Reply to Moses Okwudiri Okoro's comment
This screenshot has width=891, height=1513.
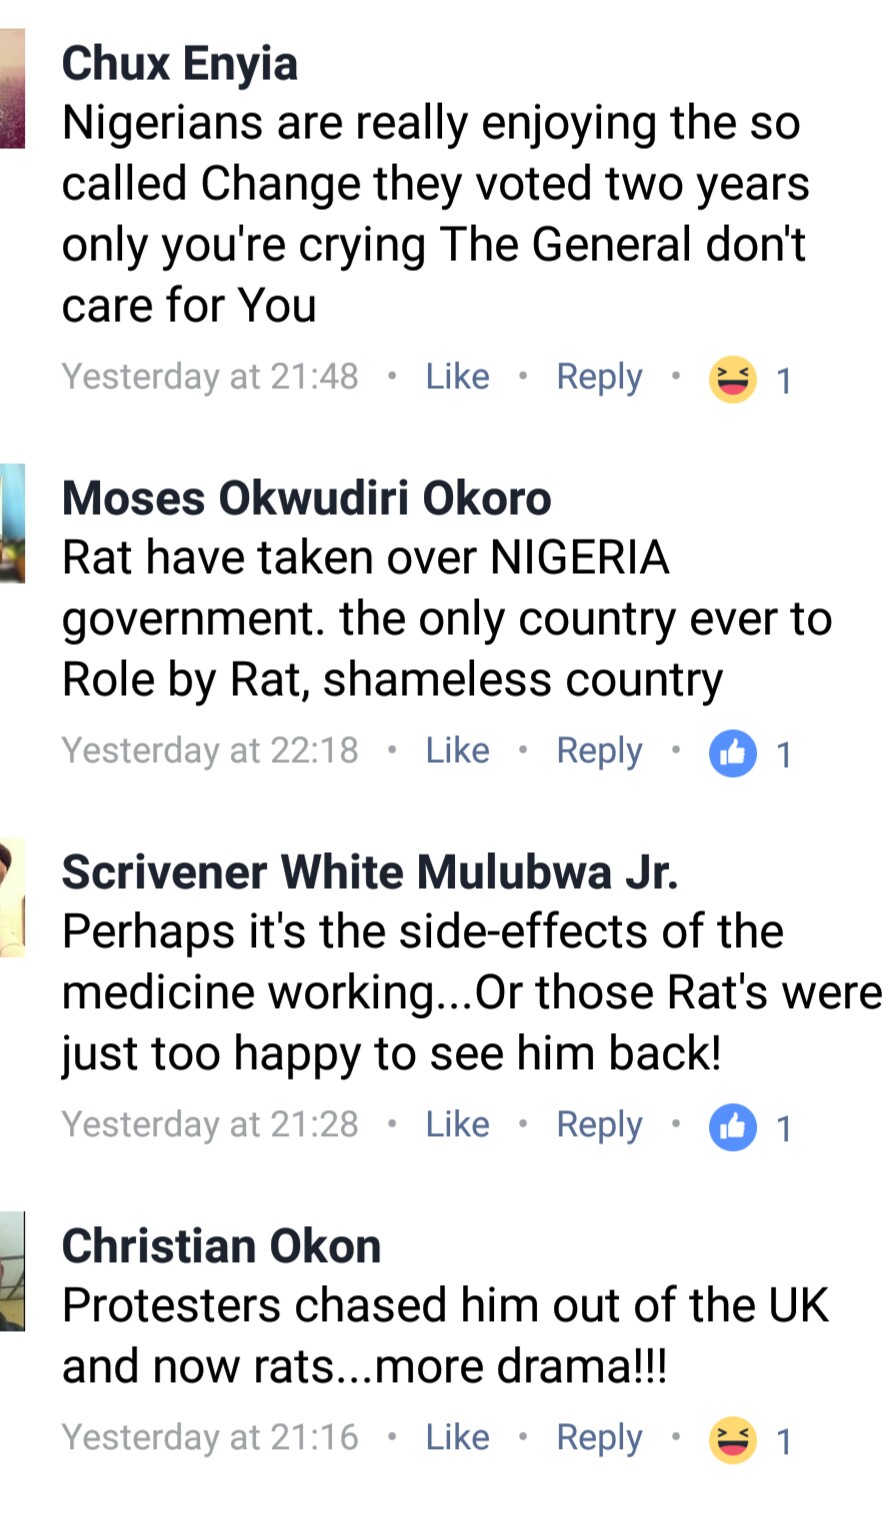click(599, 751)
